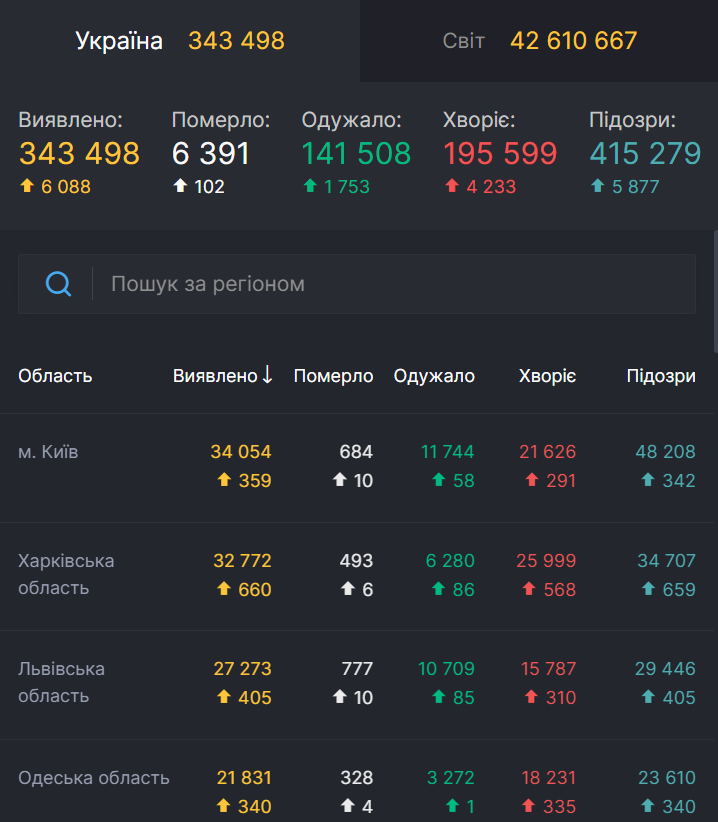Click the sort arrow beside Виявлено header

[x=267, y=375]
